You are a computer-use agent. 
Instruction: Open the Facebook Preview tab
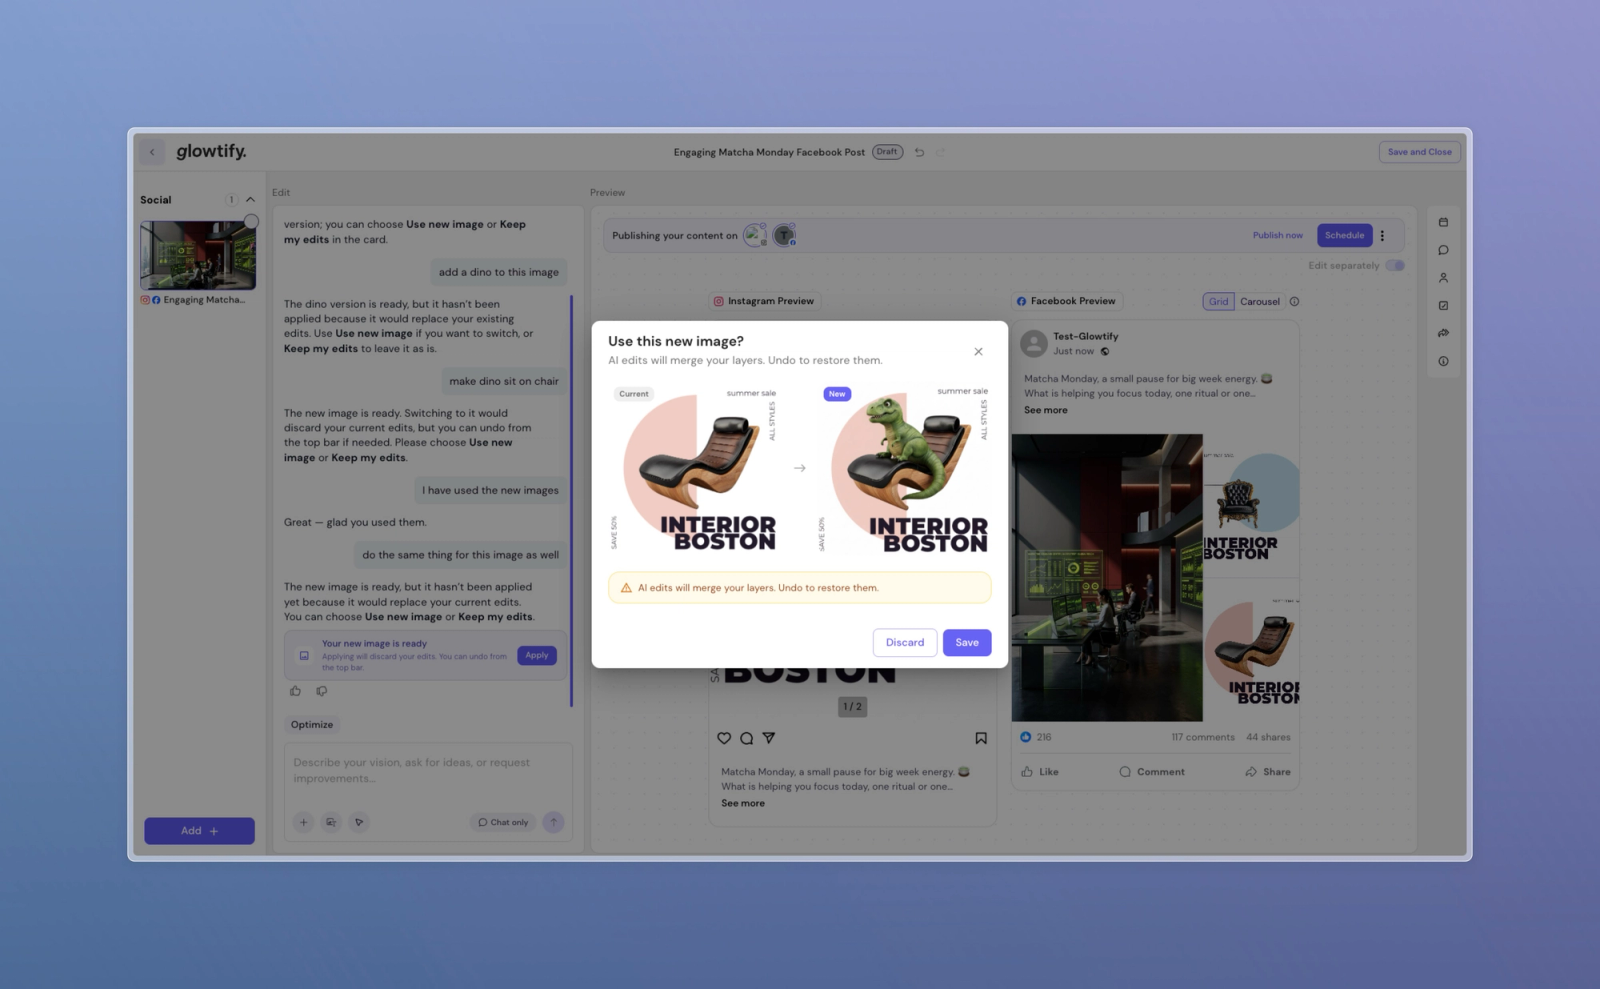pyautogui.click(x=1066, y=301)
